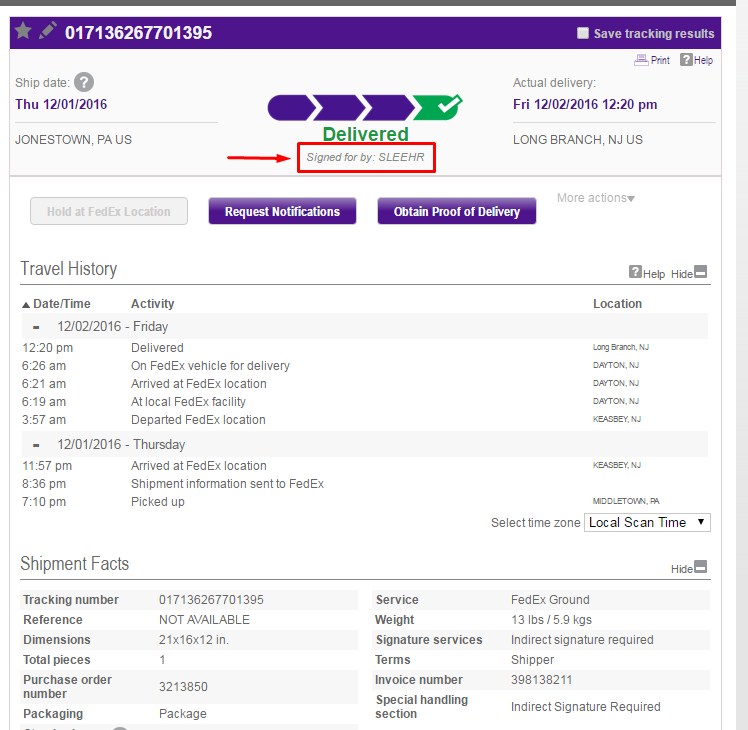Click 'Indirect Signature Required' special handling value
748x730 pixels.
pyautogui.click(x=585, y=707)
